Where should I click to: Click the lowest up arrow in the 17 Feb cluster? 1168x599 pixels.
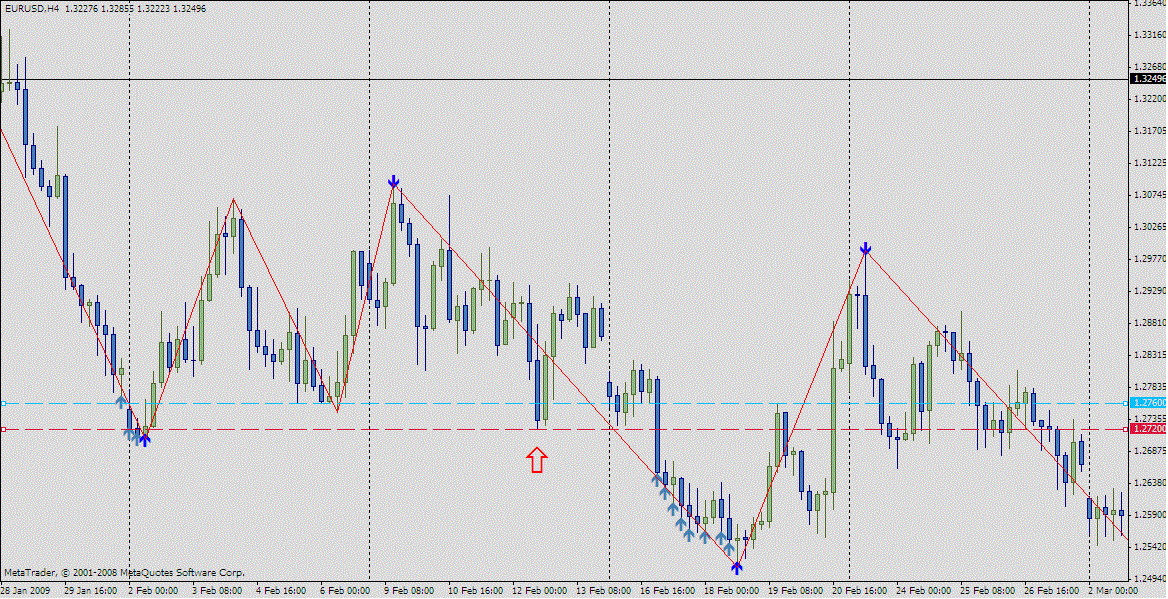pos(729,548)
